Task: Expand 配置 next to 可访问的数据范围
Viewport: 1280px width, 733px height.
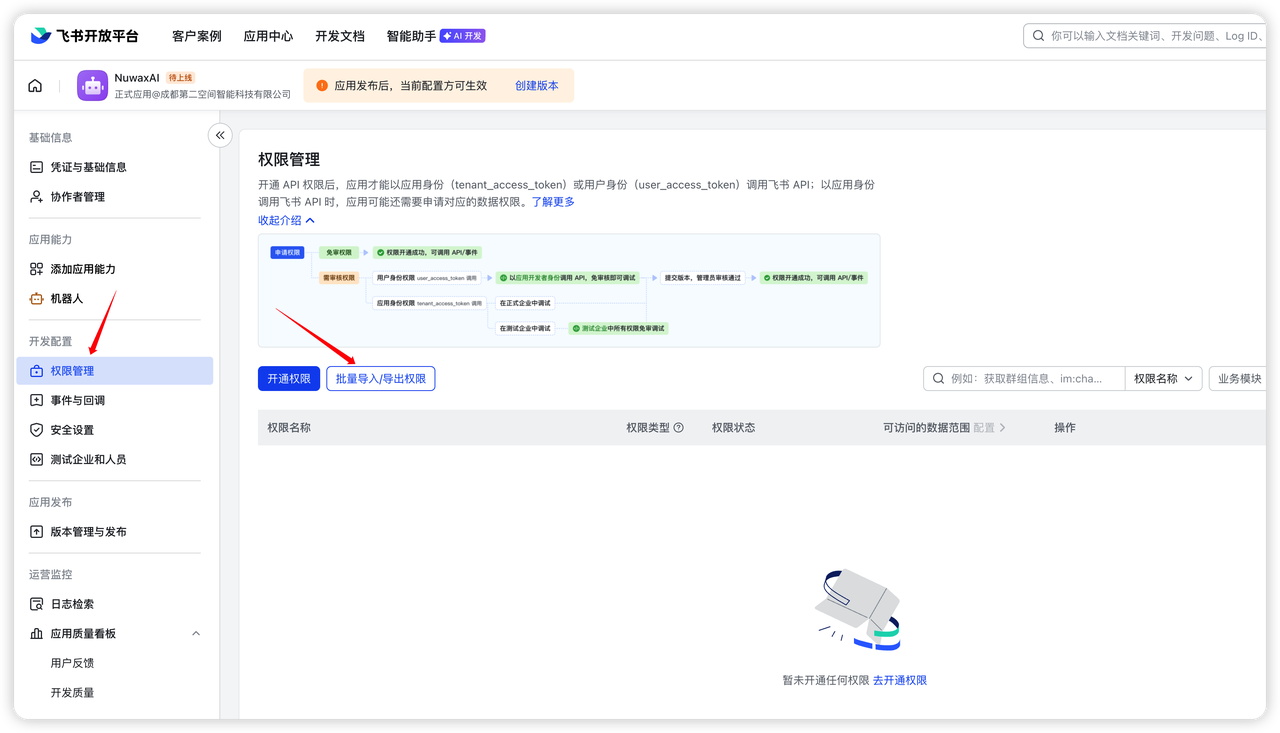Action: pyautogui.click(x=990, y=428)
